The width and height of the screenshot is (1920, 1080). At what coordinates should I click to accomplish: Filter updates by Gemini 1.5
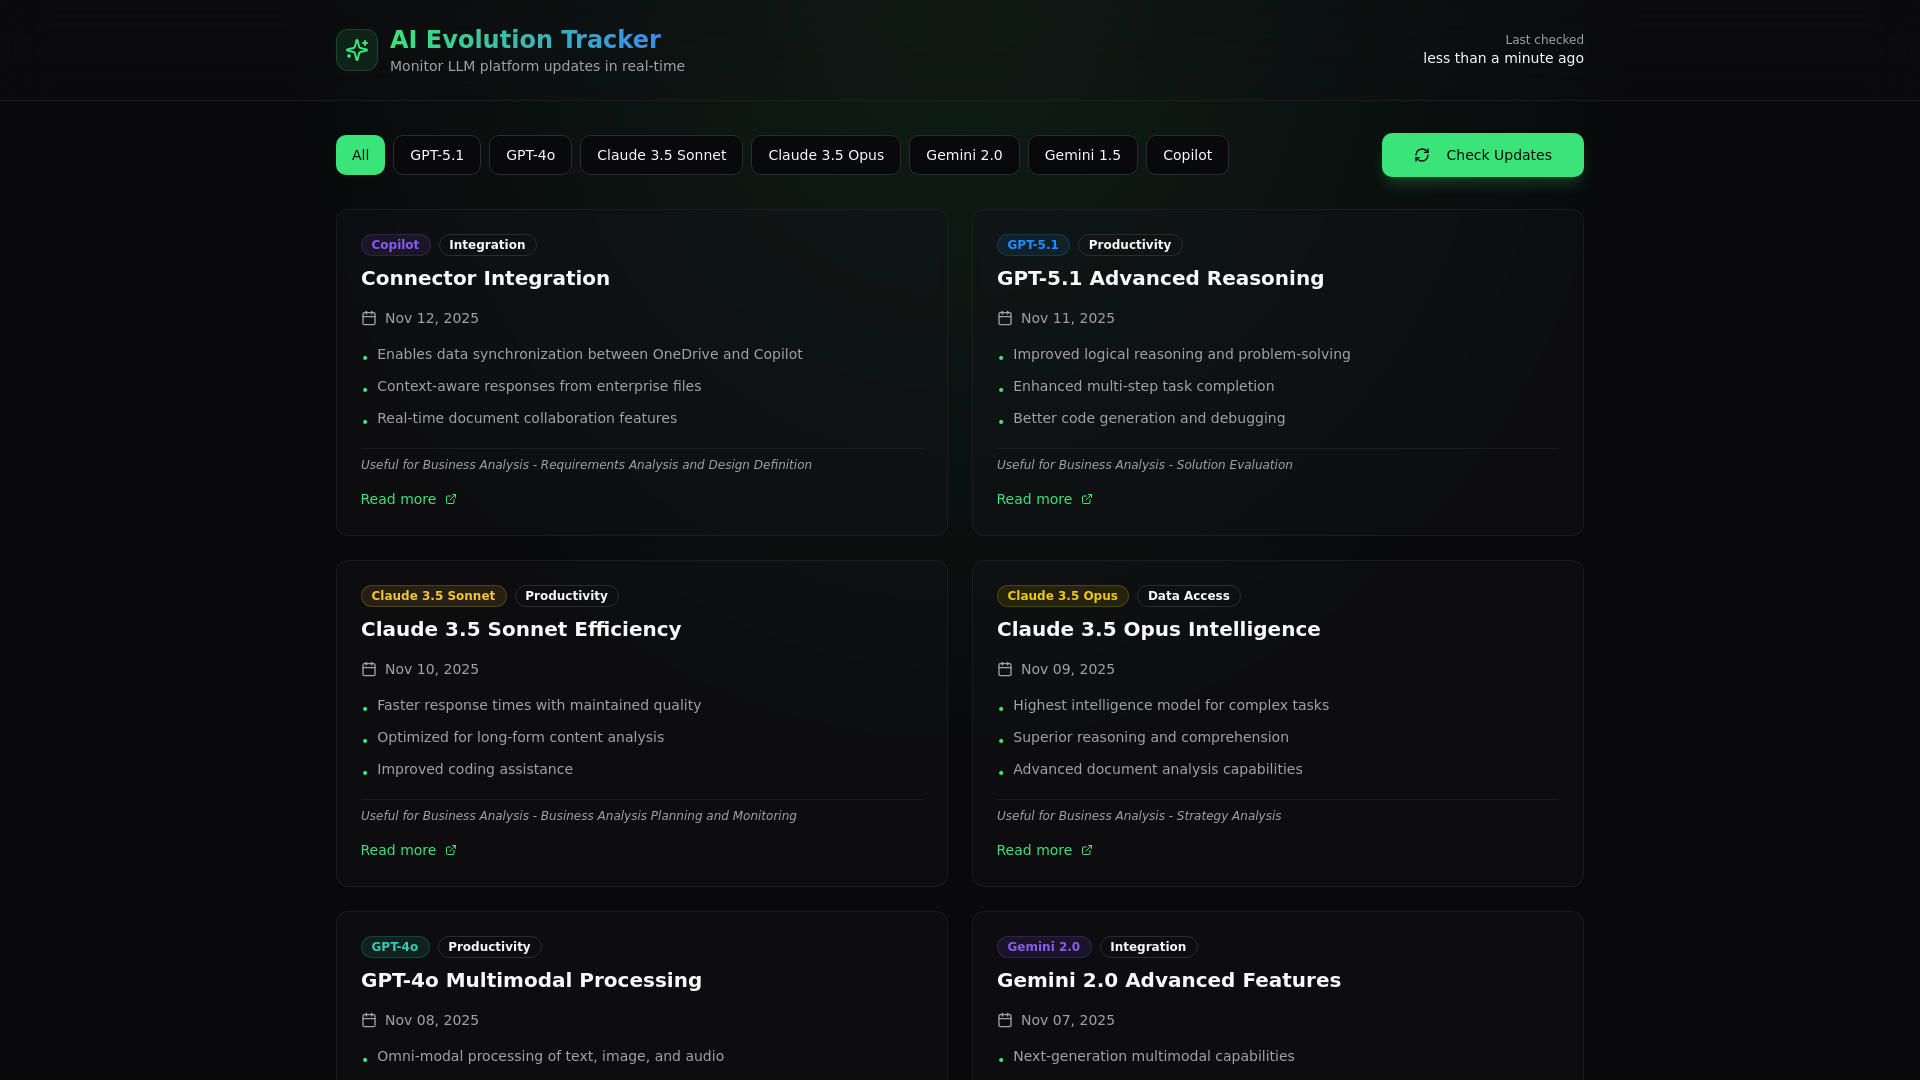1083,155
